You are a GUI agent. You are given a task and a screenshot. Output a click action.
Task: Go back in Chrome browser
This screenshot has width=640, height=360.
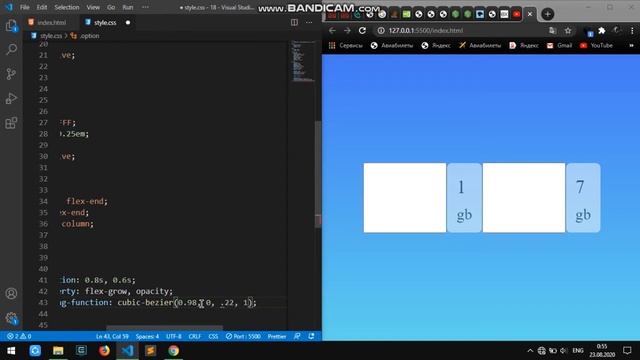click(x=332, y=31)
